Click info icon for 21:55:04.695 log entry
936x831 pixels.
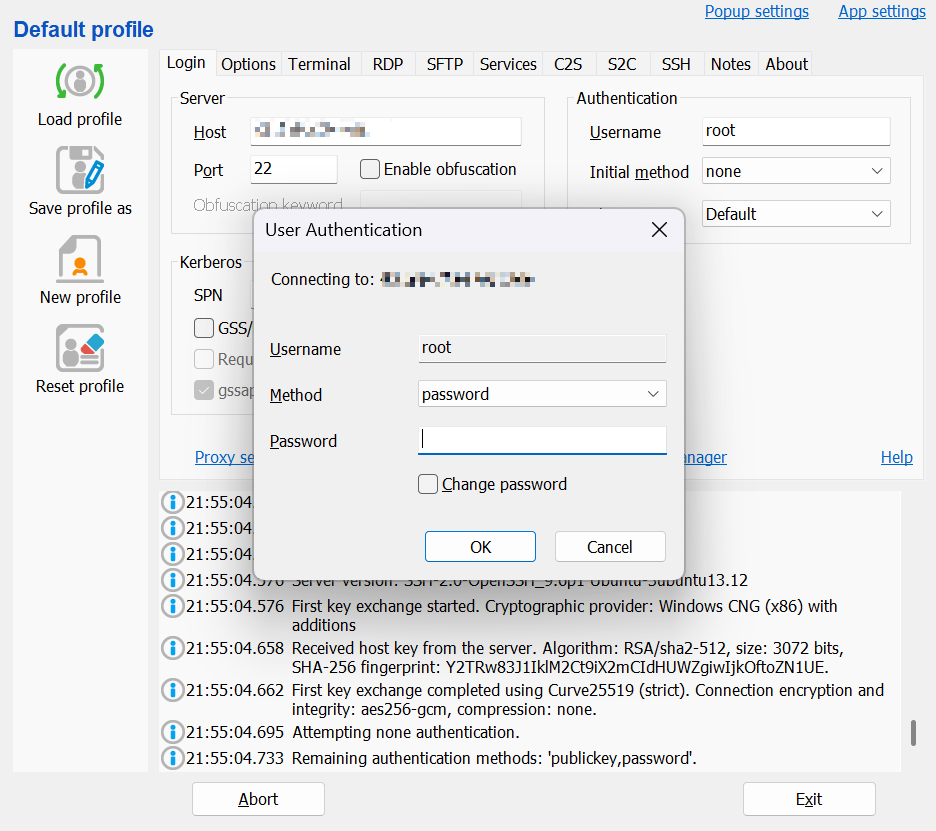coord(173,732)
